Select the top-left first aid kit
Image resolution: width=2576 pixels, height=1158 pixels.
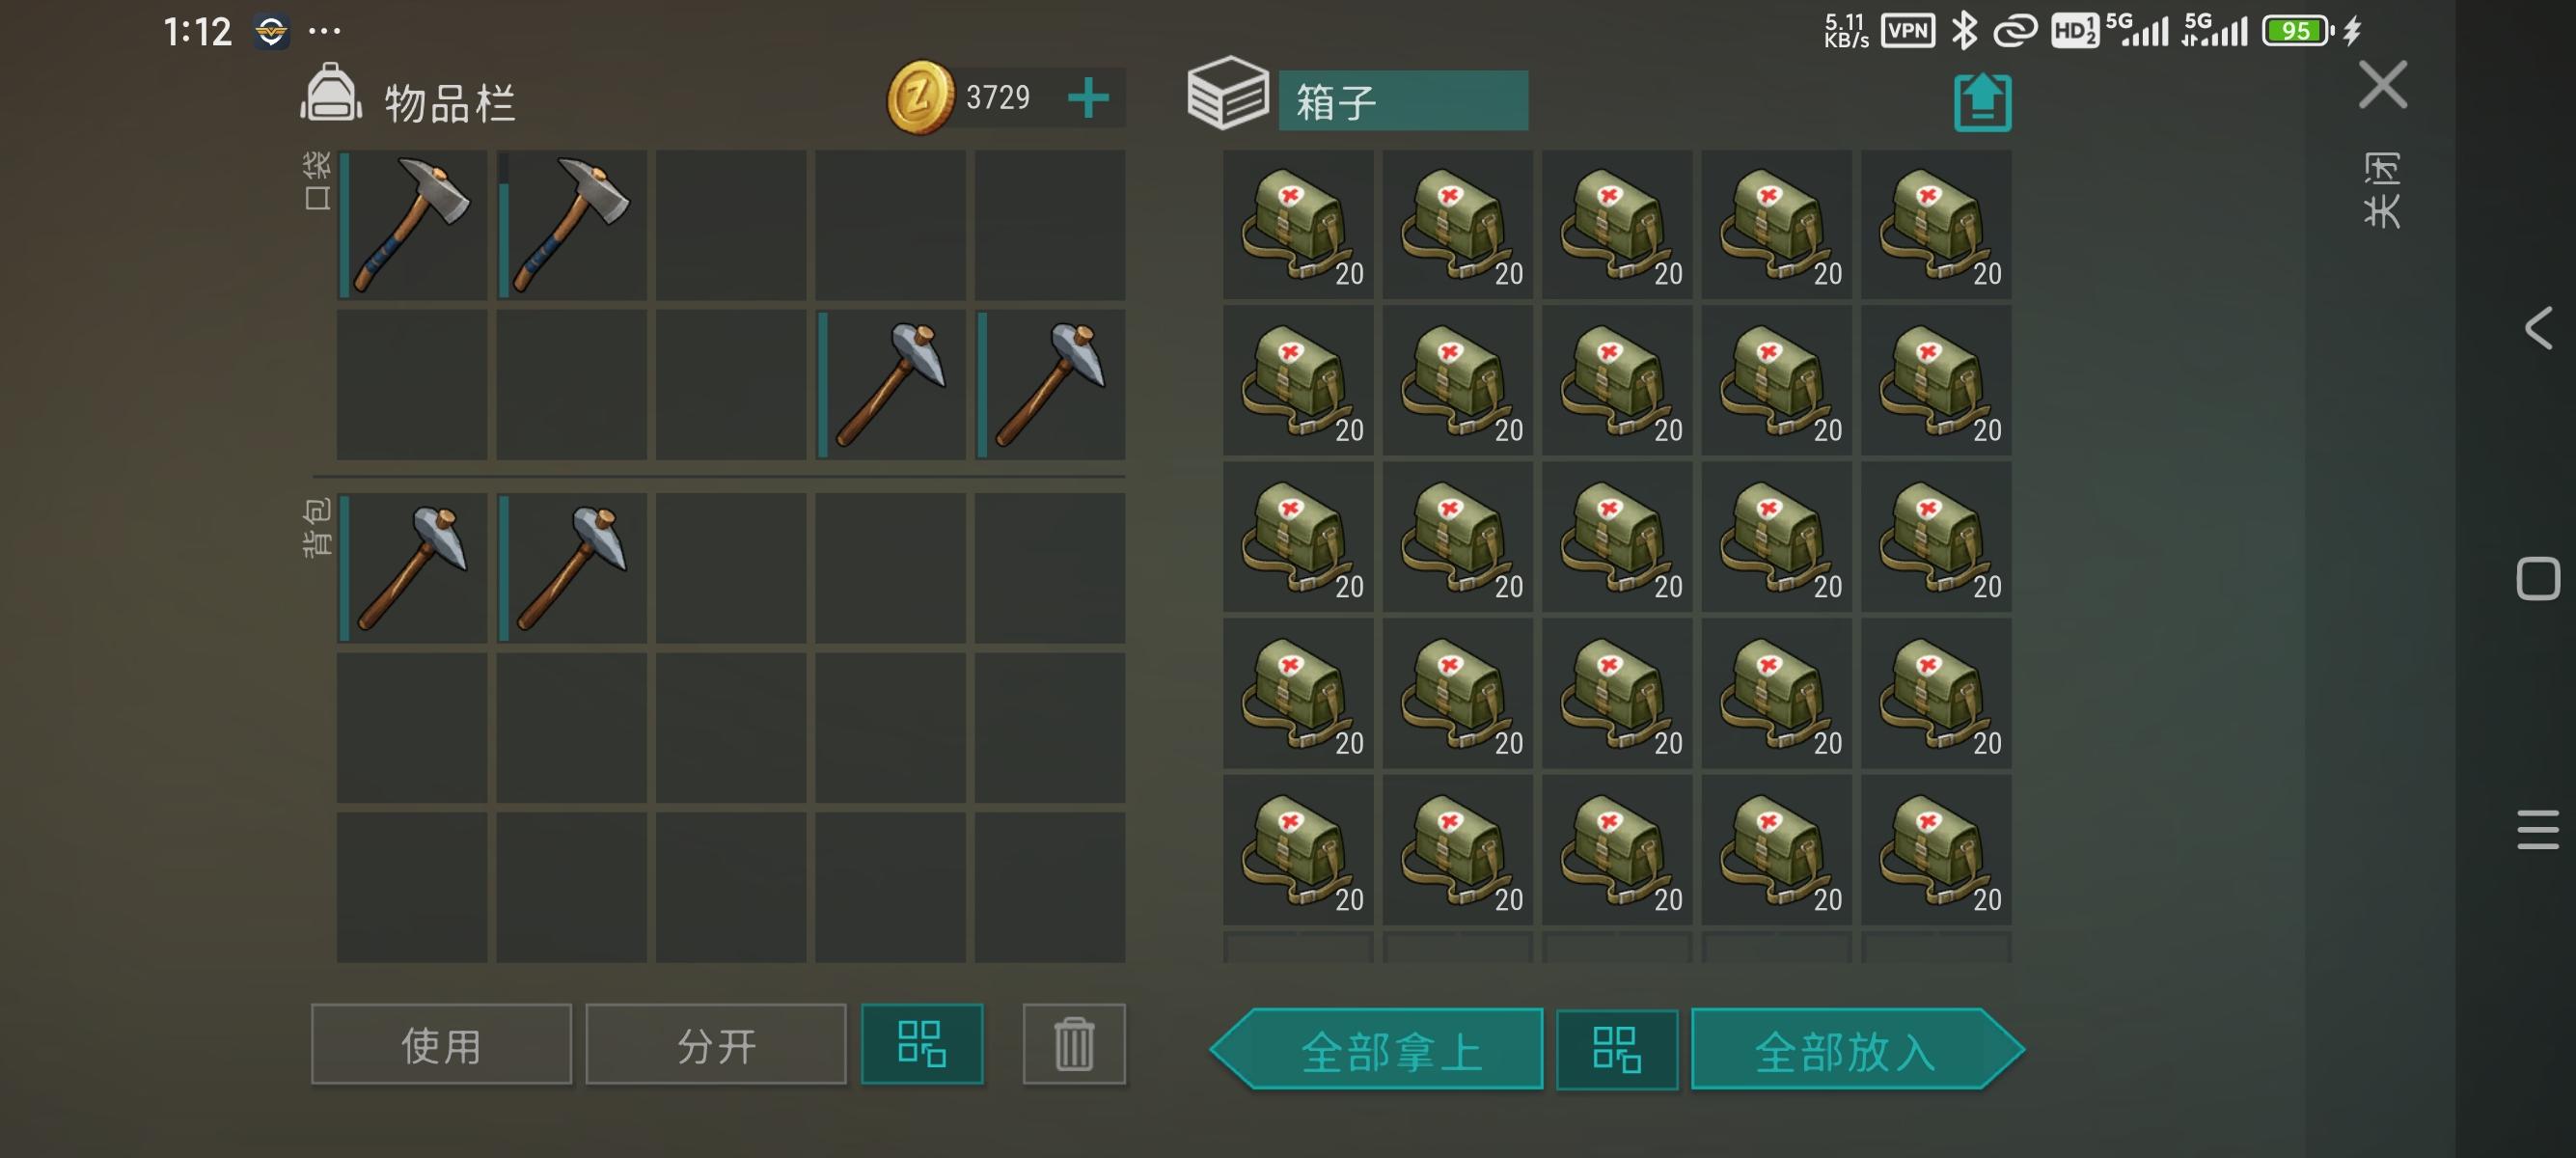tap(1298, 225)
